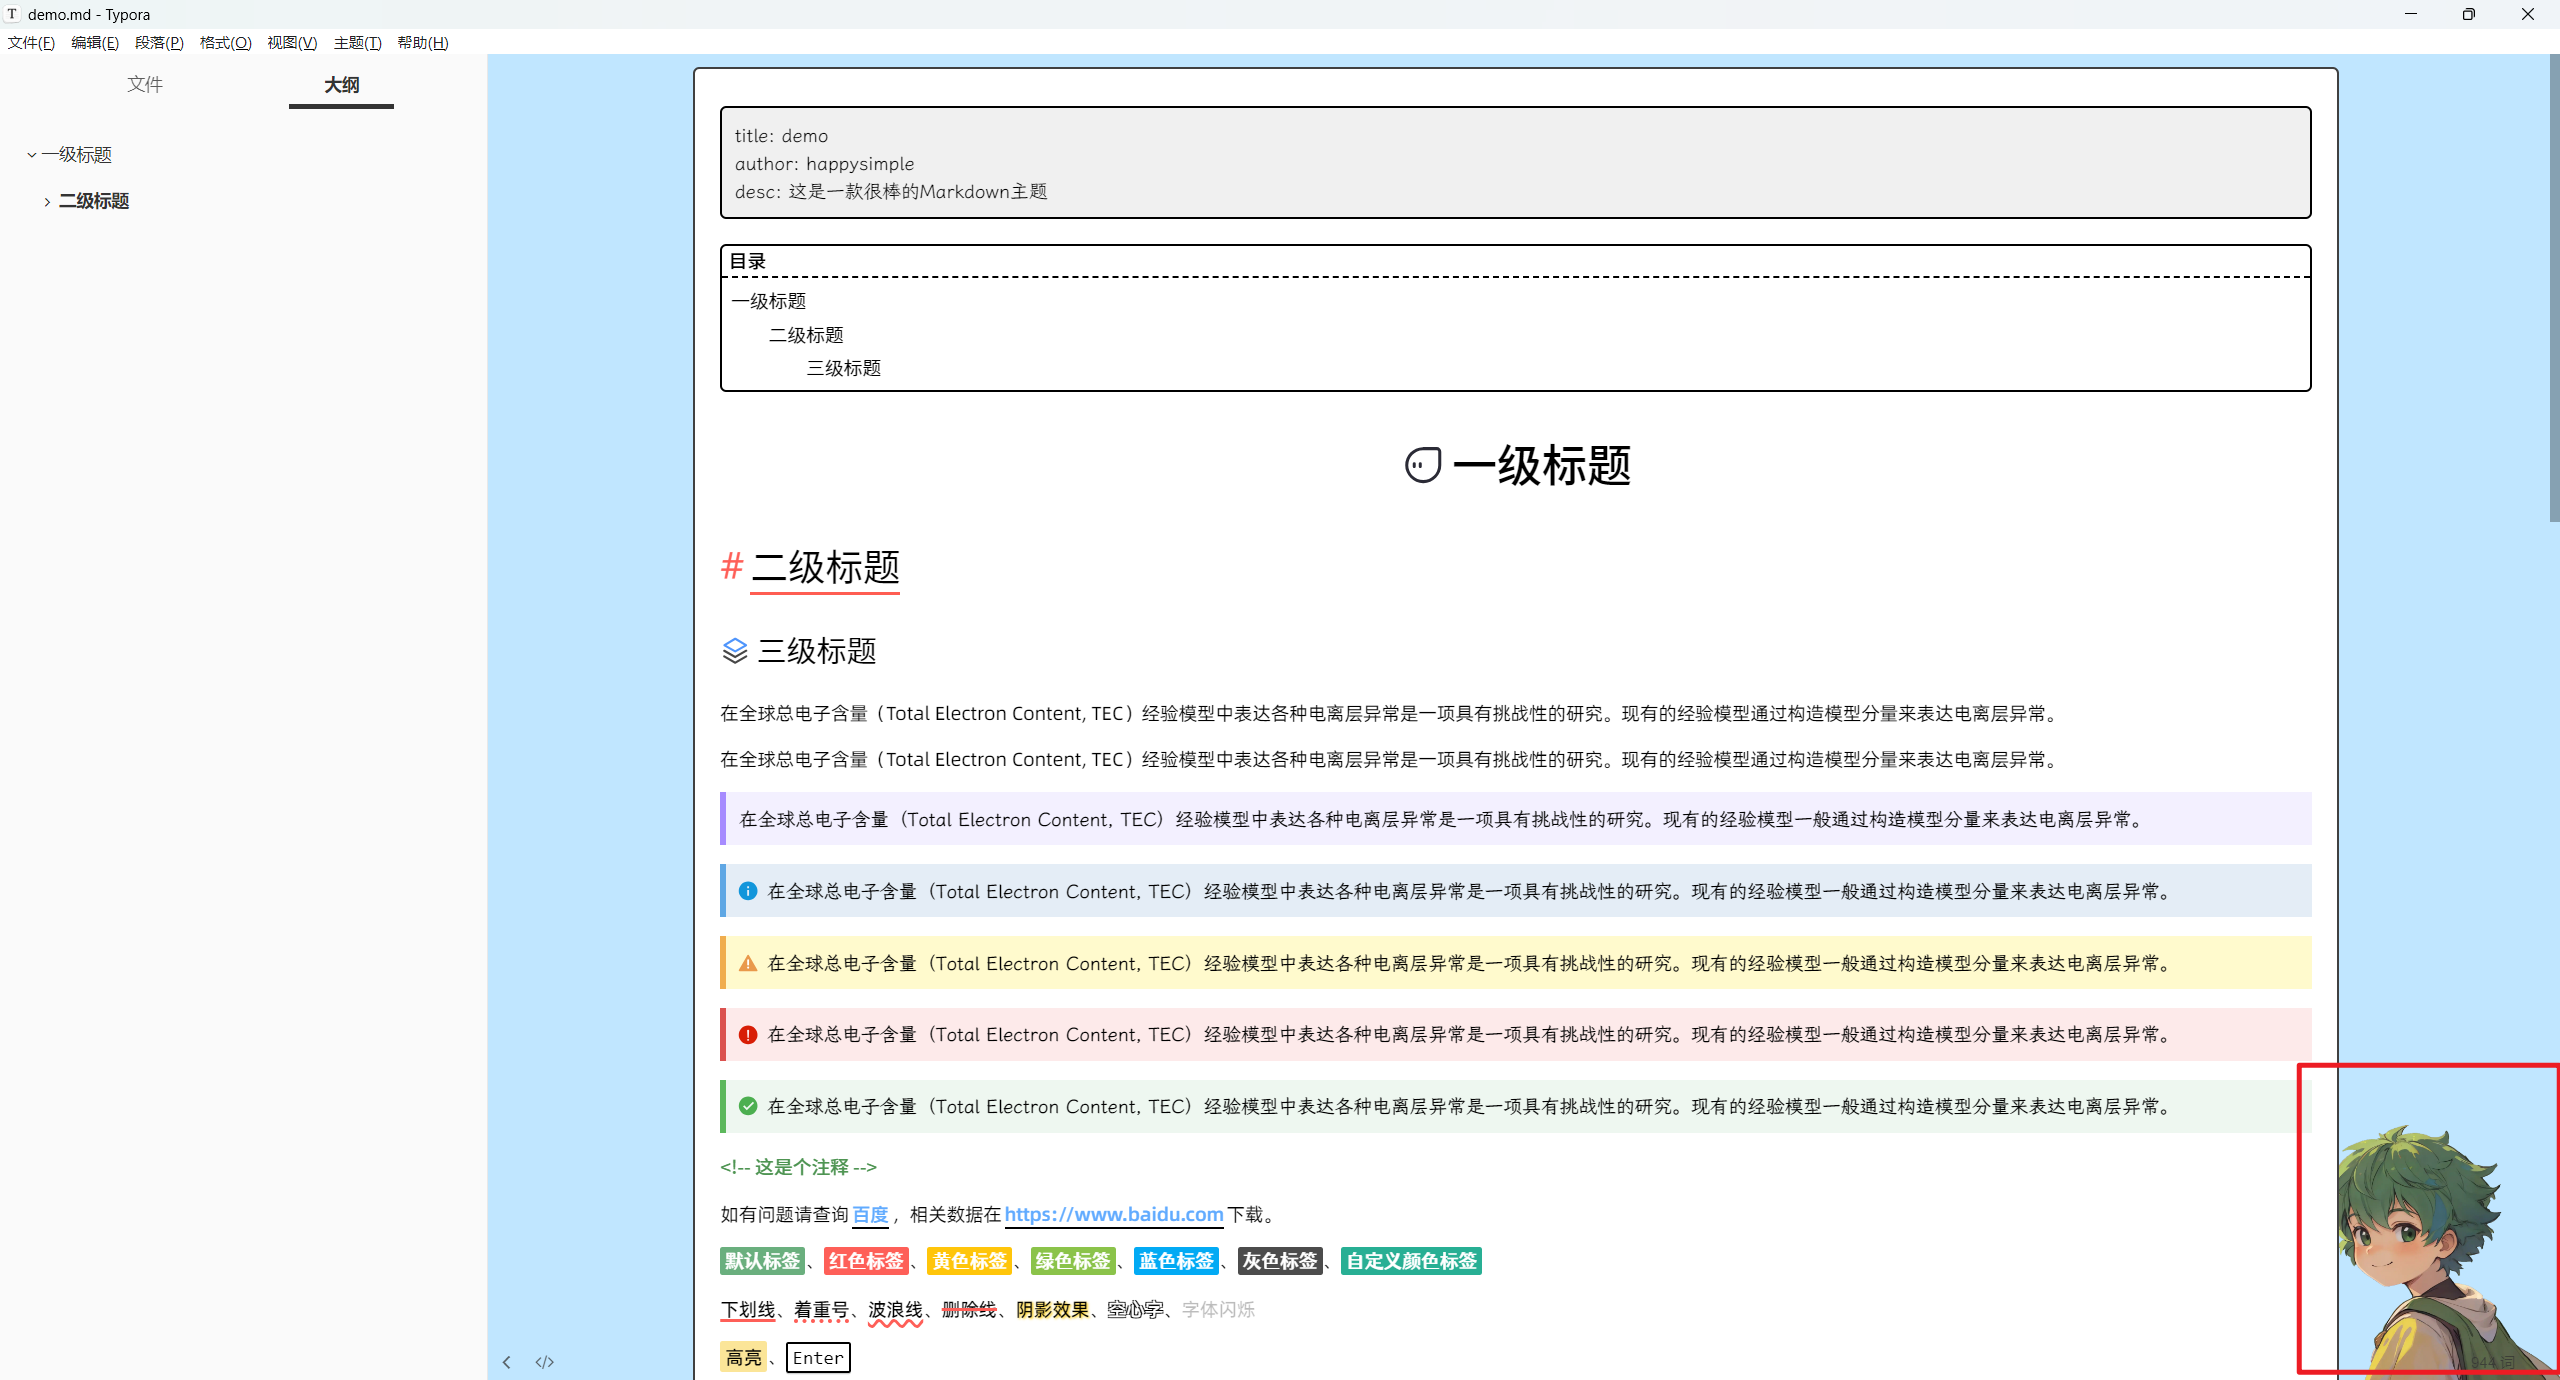Switch to the 文件 sidebar tab
Viewport: 2560px width, 1380px height.
(x=145, y=85)
